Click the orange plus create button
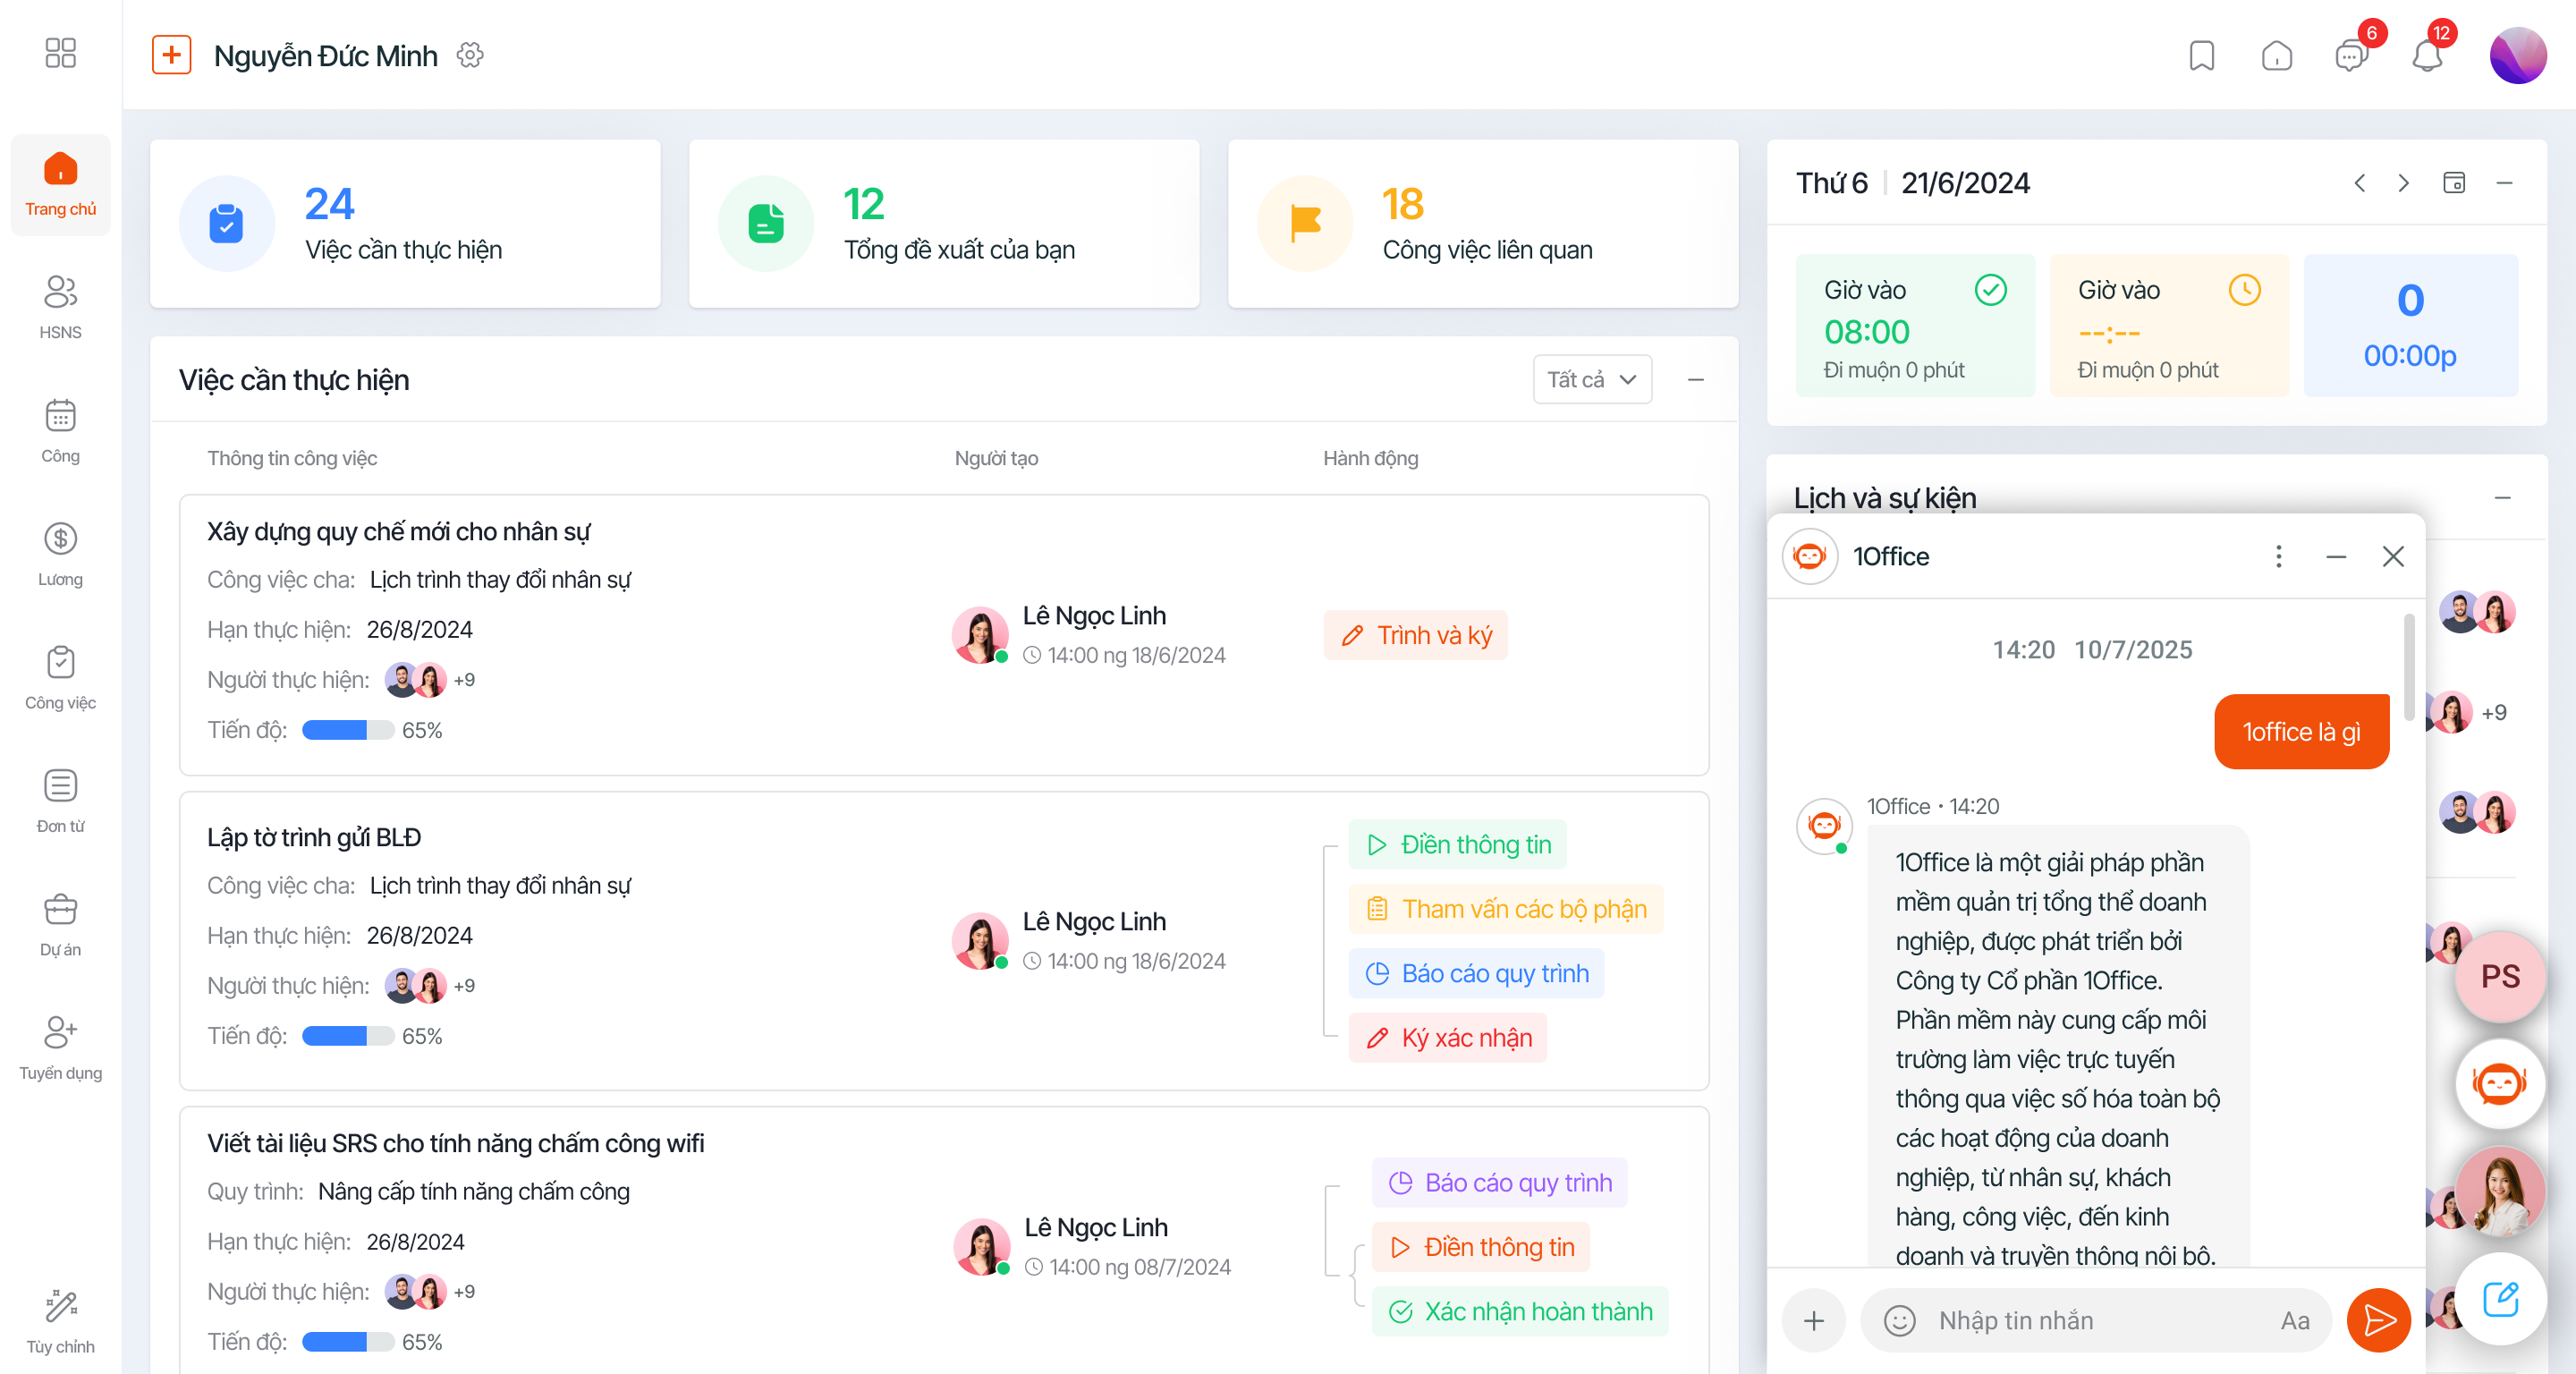This screenshot has width=2576, height=1374. click(171, 55)
